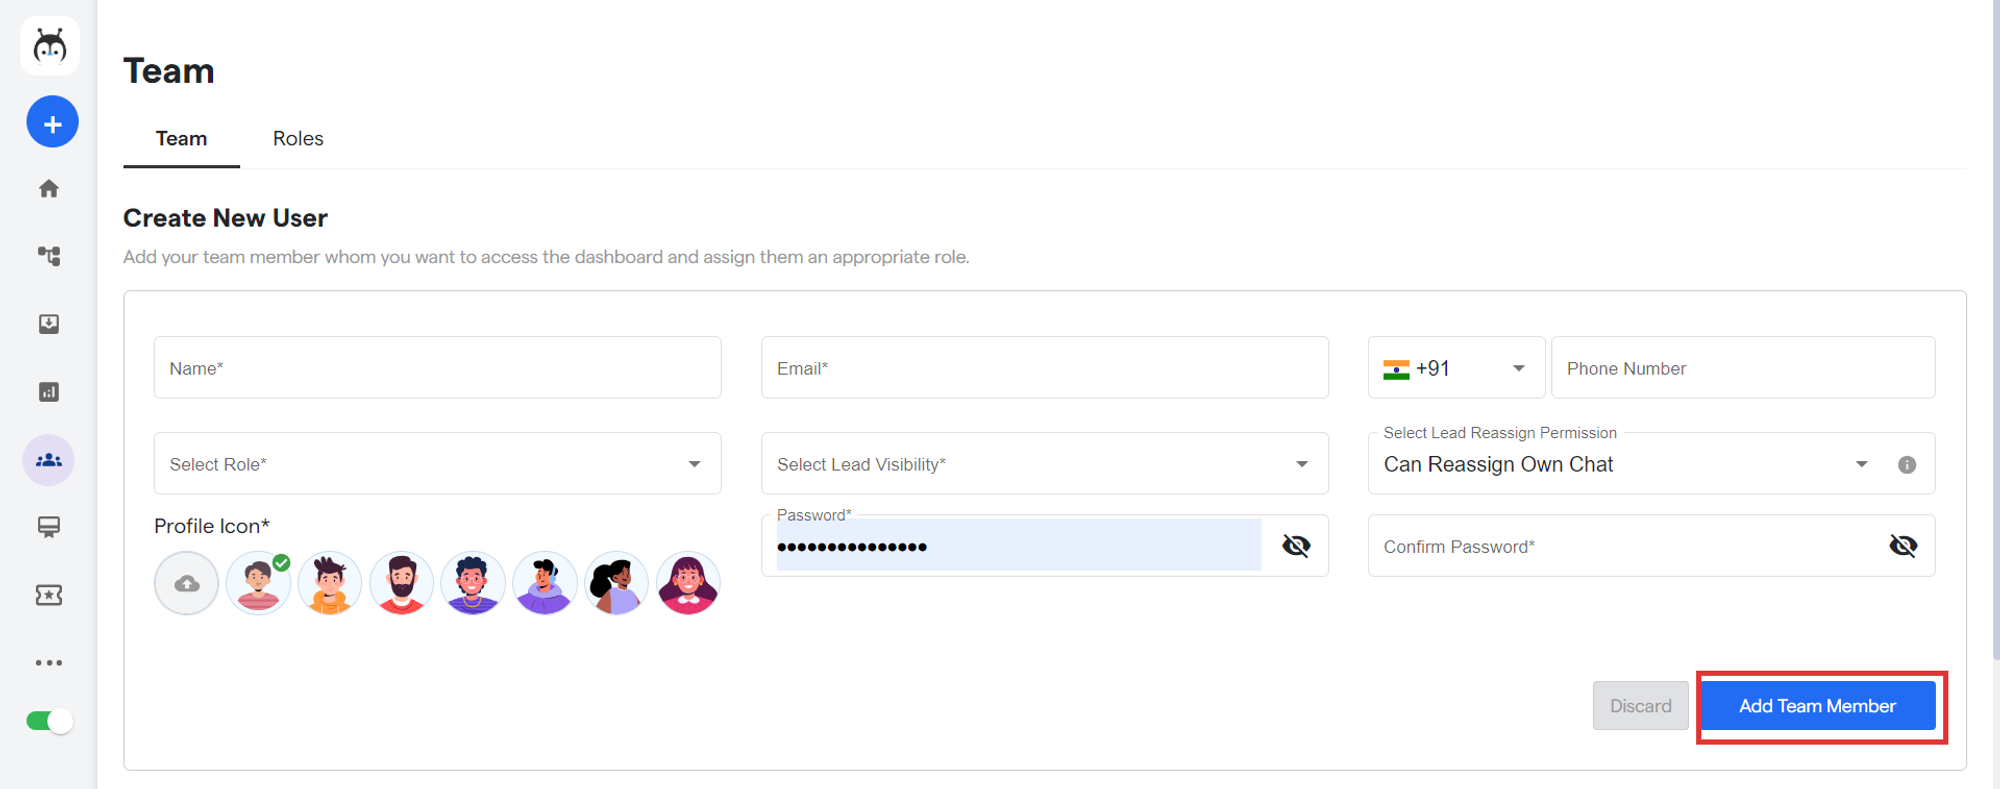Open the flow builder sidebar icon

(49, 257)
